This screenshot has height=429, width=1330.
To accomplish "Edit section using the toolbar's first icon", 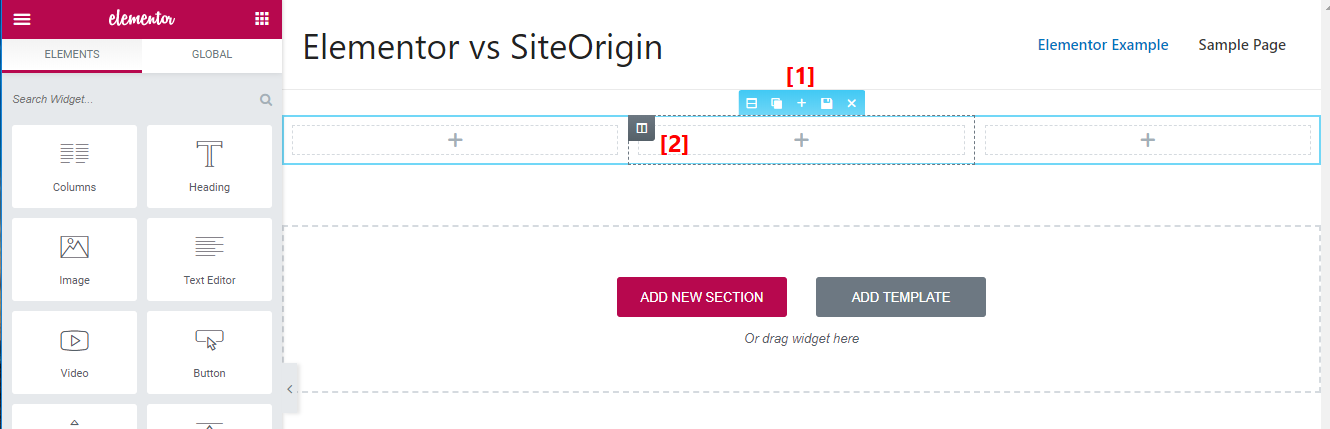I will (752, 103).
